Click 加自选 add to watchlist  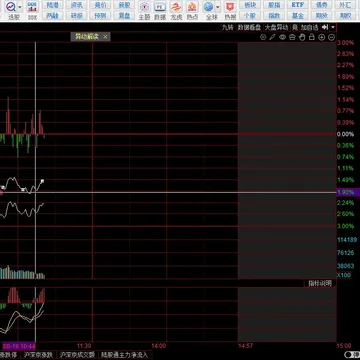310,27
